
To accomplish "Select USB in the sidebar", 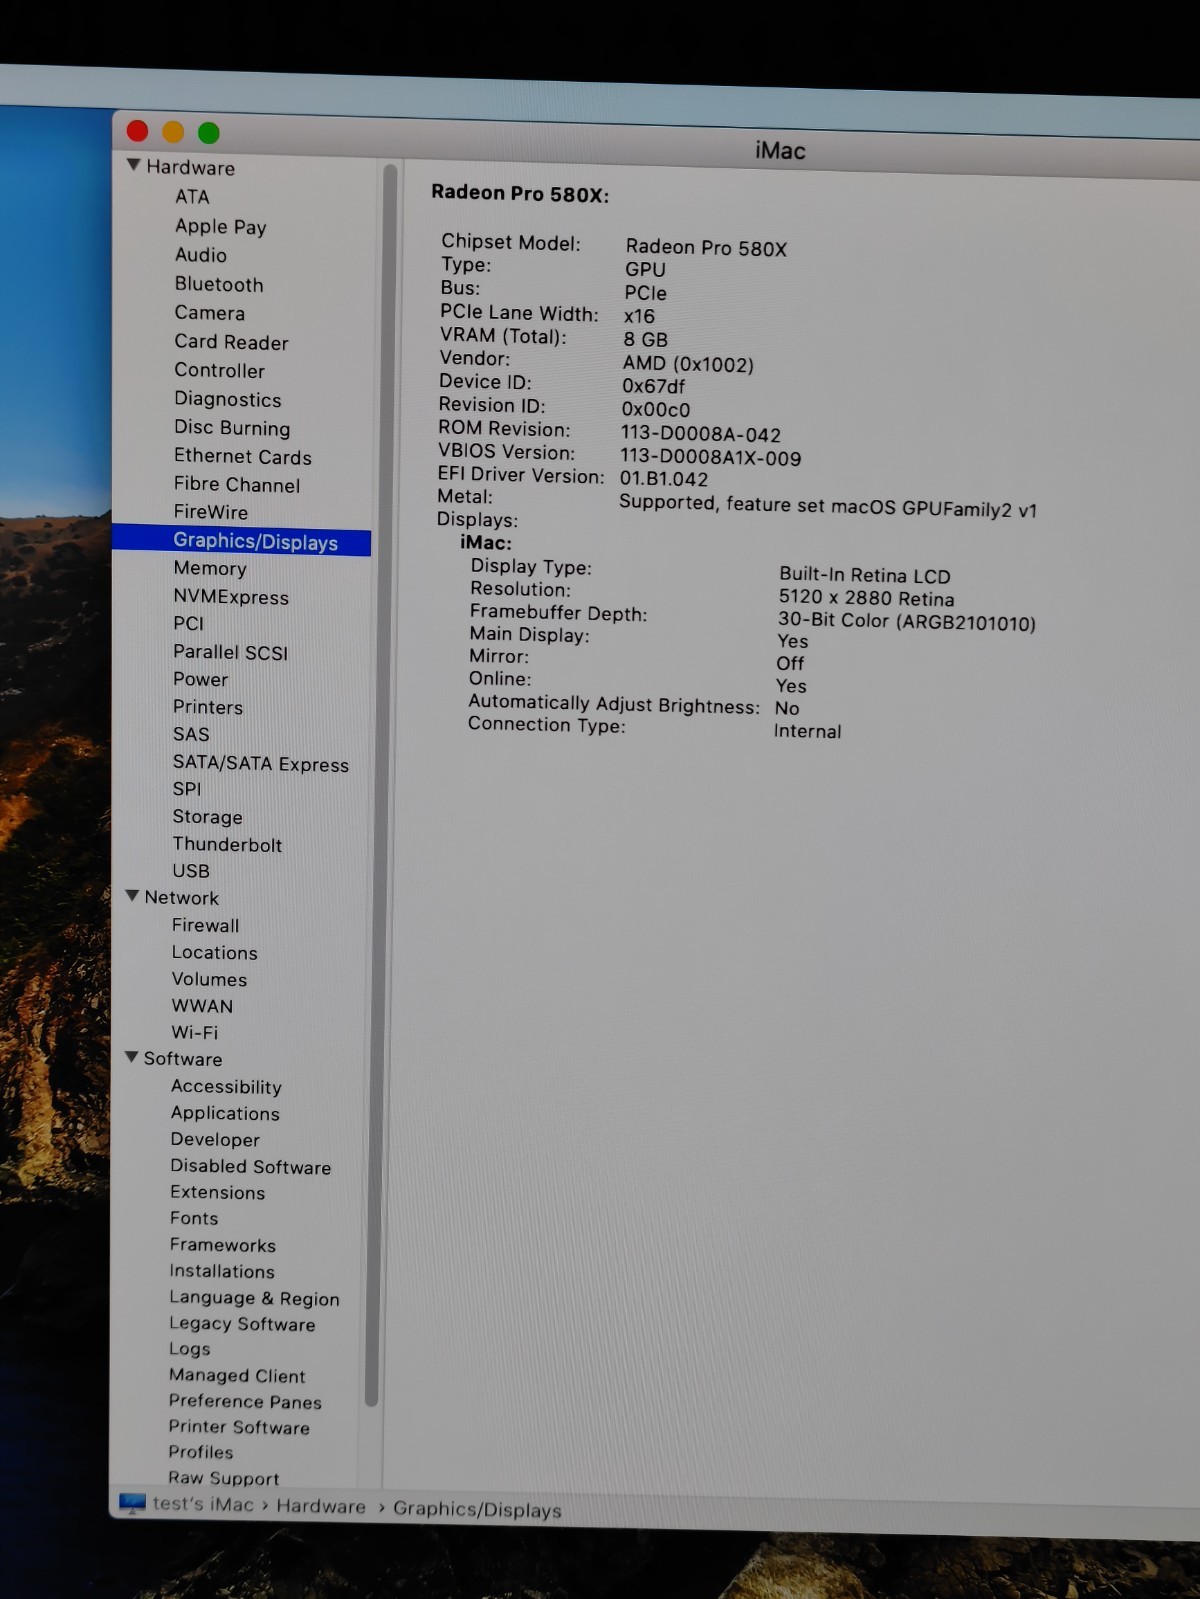I will coord(191,871).
